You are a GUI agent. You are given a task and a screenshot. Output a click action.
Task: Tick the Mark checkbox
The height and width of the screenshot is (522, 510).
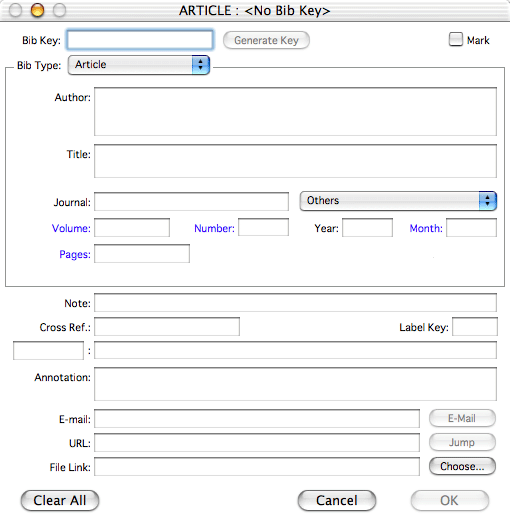tap(456, 39)
